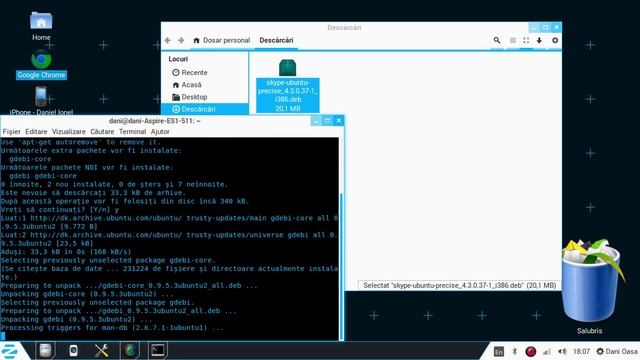The image size is (640, 360).
Task: Open the Zorin start menu
Action: coord(10,351)
